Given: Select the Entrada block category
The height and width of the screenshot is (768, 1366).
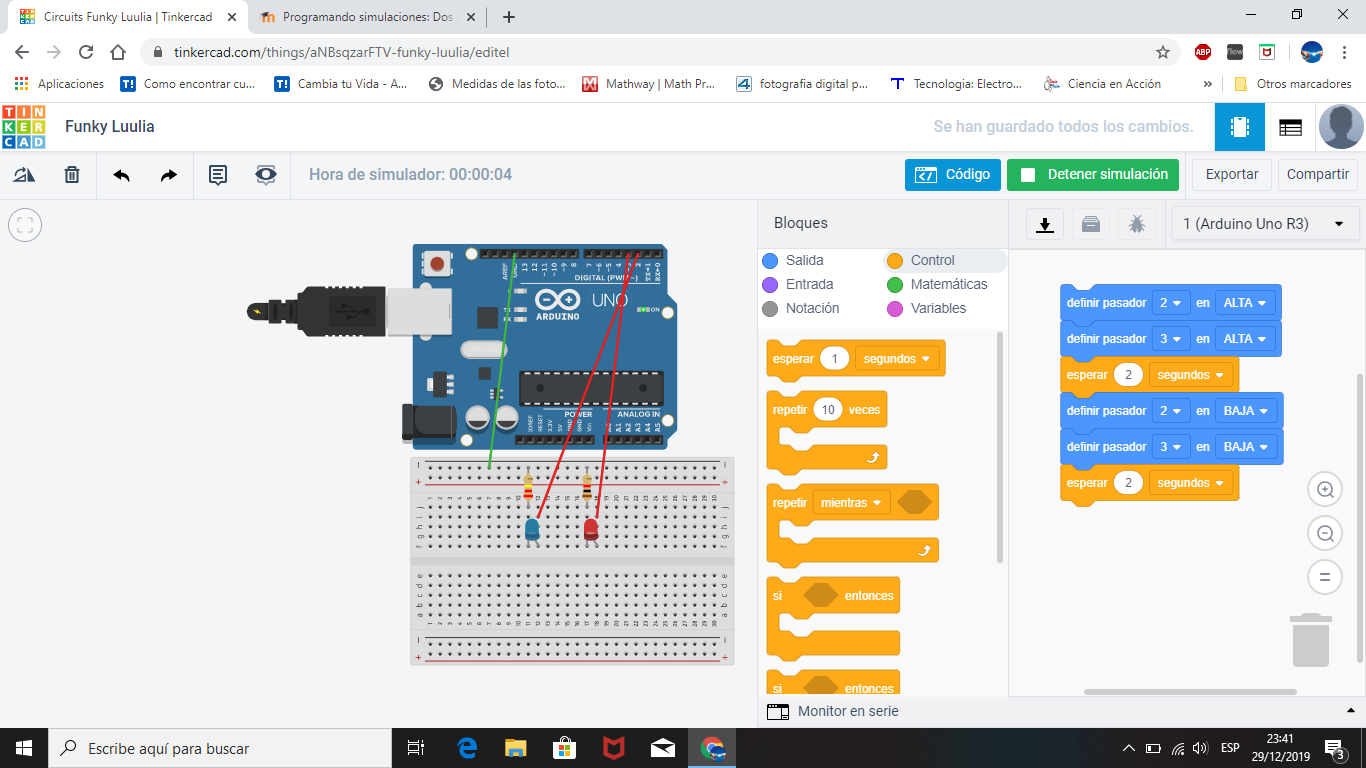Looking at the screenshot, I should tap(810, 284).
